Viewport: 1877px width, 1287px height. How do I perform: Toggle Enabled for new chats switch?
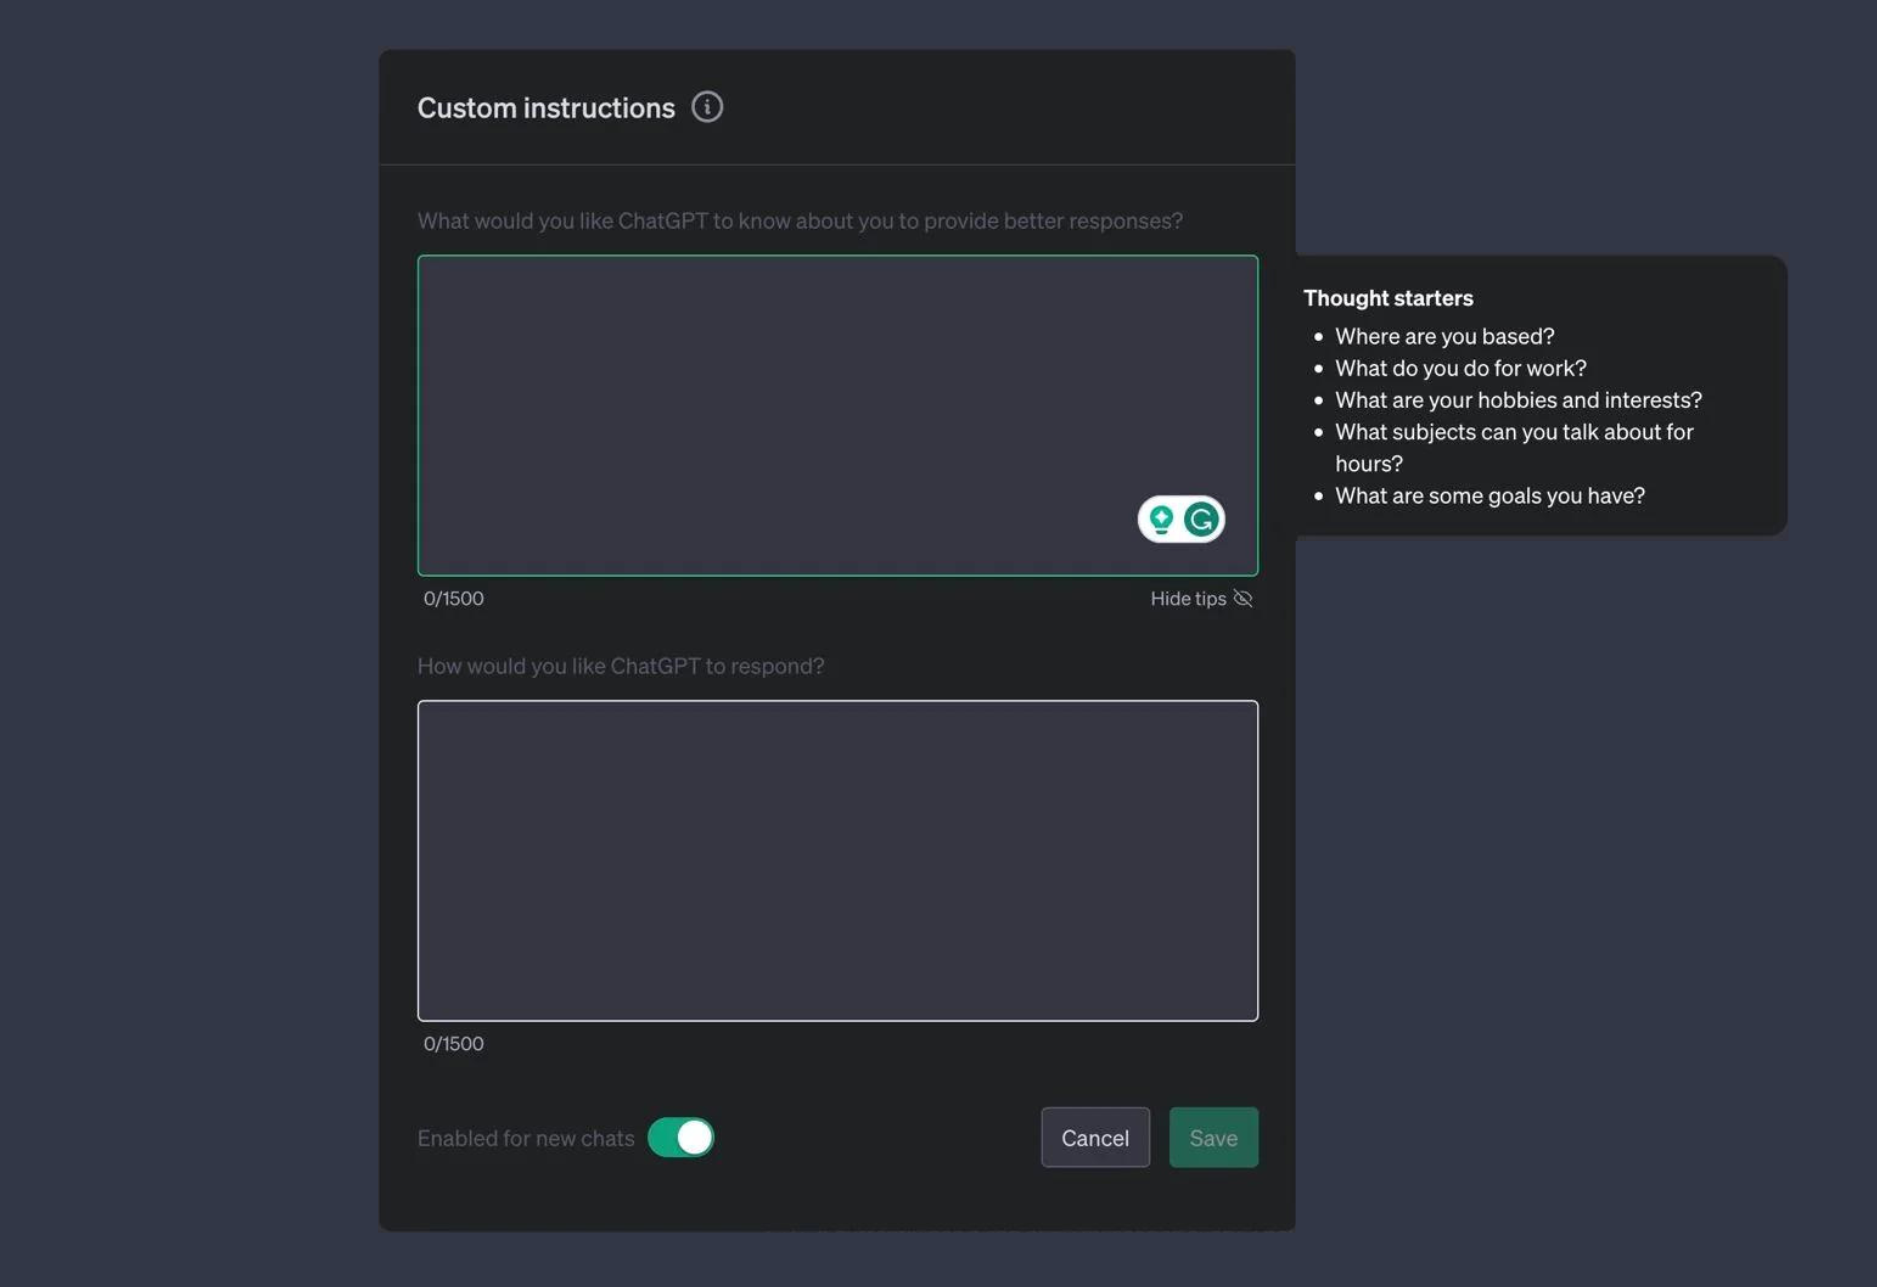681,1137
